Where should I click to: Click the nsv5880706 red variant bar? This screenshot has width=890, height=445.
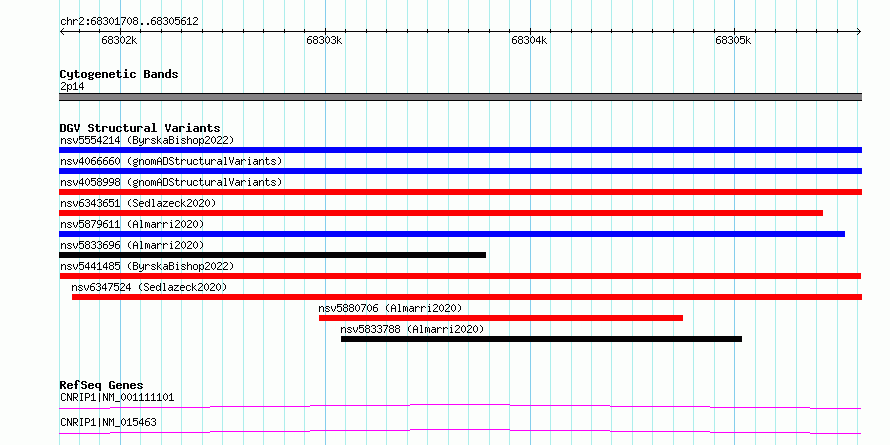(501, 318)
